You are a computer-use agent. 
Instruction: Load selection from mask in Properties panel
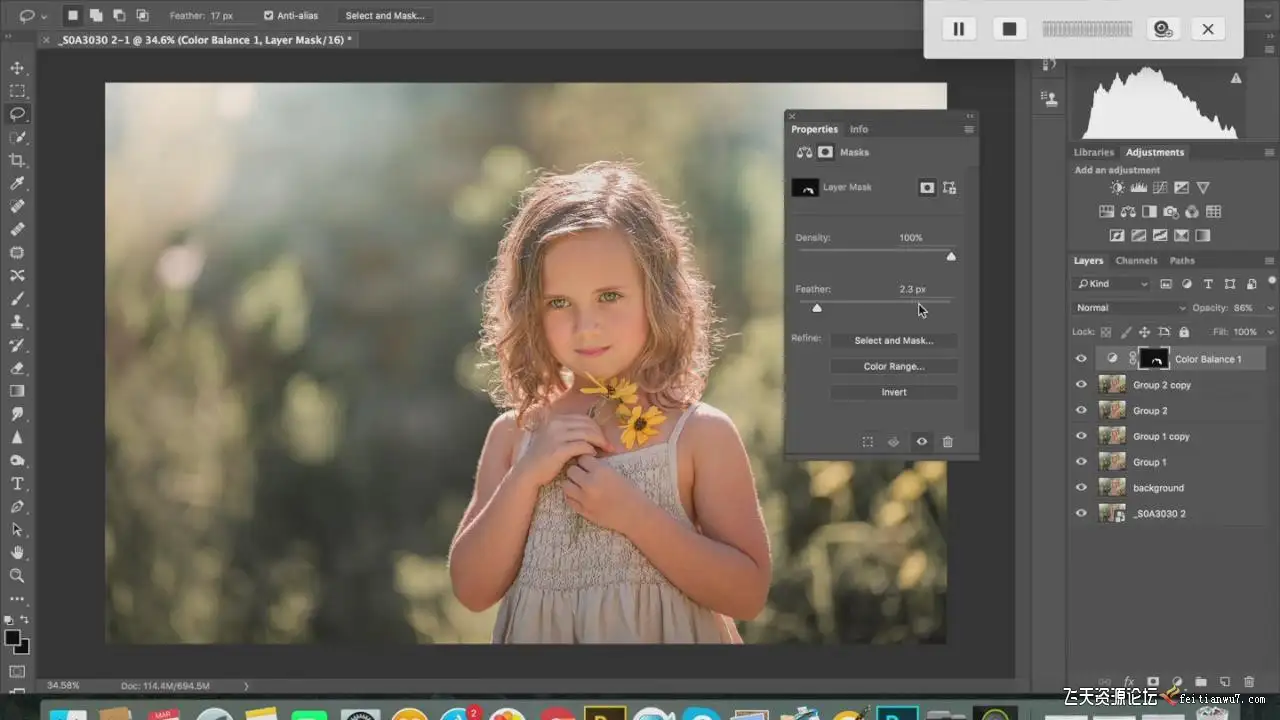(867, 442)
